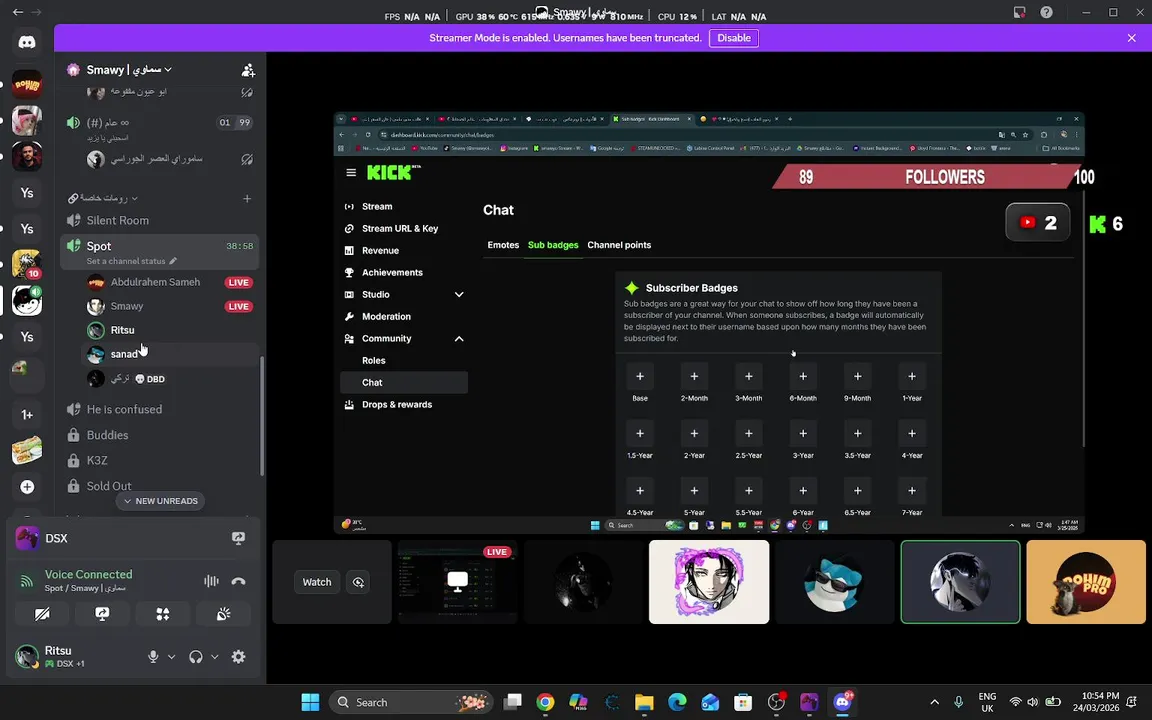Open Kick hamburger menu icon
The height and width of the screenshot is (720, 1152).
pyautogui.click(x=351, y=173)
